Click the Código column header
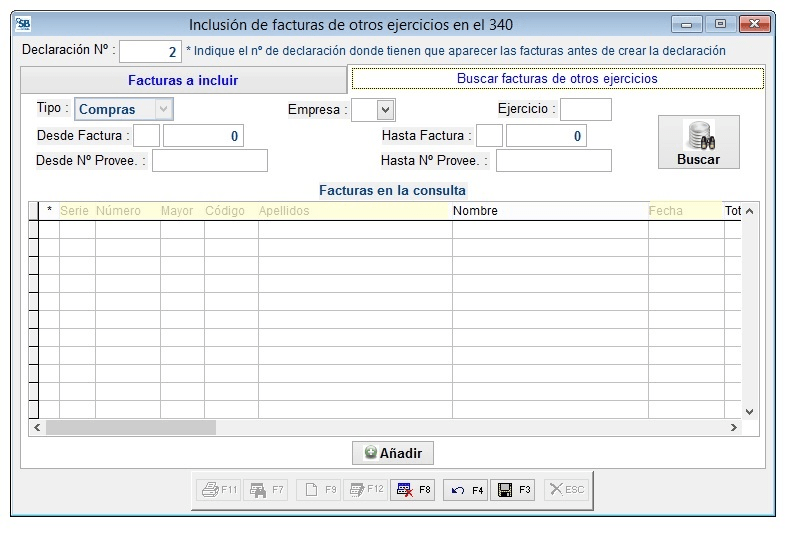 click(x=231, y=211)
